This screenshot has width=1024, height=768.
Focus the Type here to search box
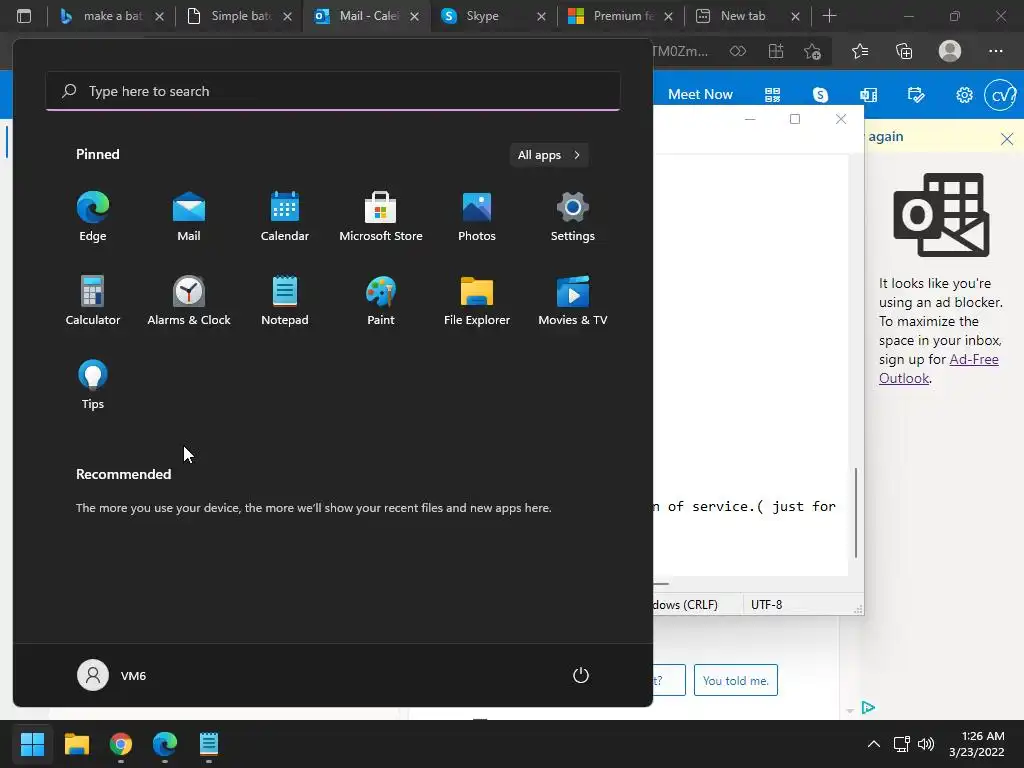click(x=333, y=91)
